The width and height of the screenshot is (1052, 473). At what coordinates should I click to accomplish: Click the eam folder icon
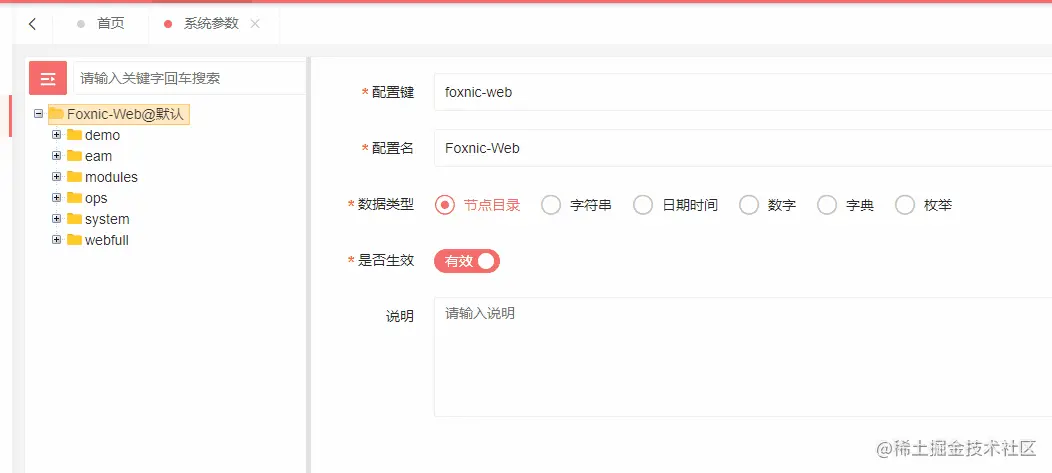[x=74, y=156]
